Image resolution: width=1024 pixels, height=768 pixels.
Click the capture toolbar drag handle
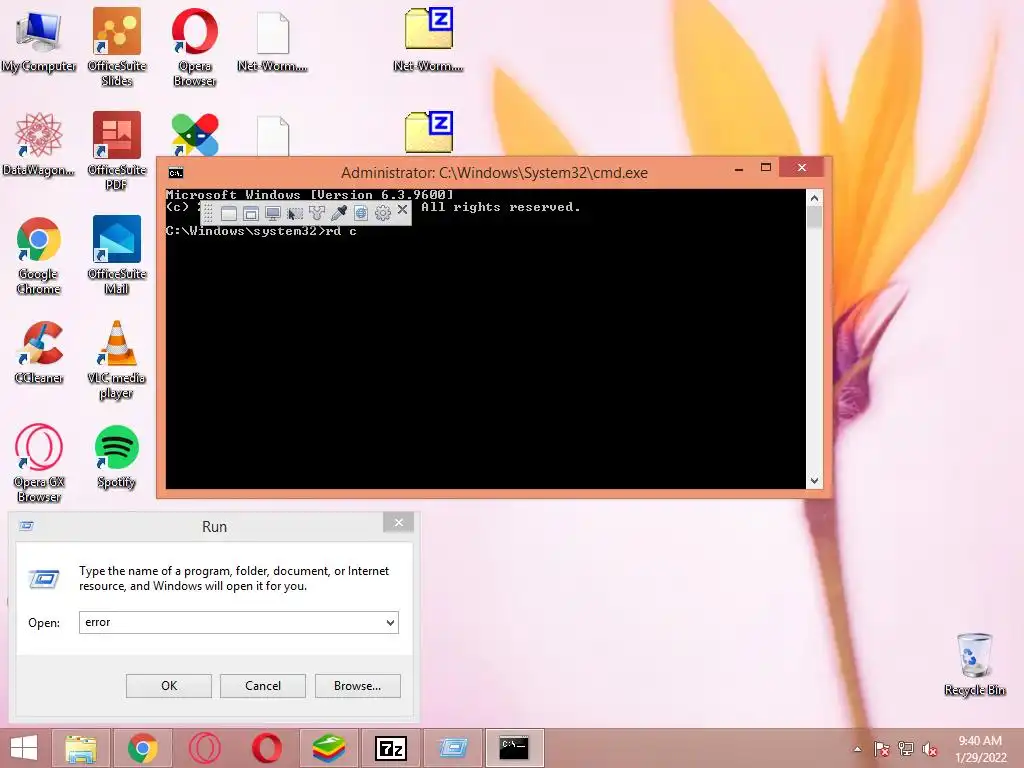[208, 214]
